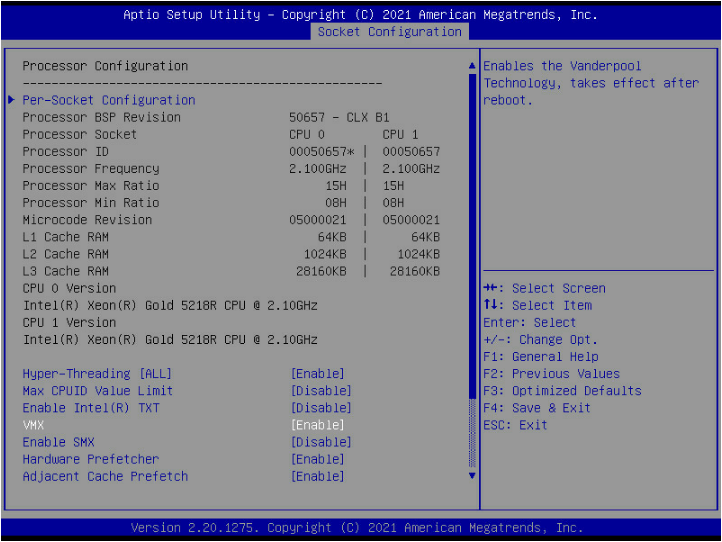Select the VMX setting label

coord(34,425)
